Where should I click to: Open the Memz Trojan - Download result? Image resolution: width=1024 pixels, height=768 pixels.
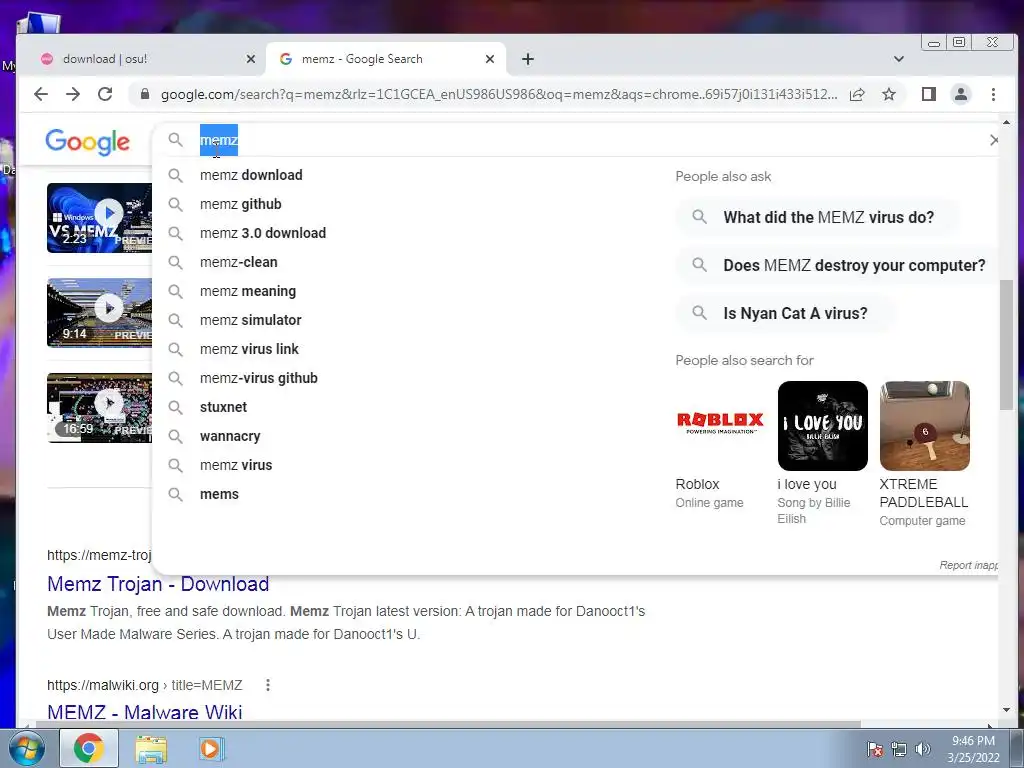158,584
